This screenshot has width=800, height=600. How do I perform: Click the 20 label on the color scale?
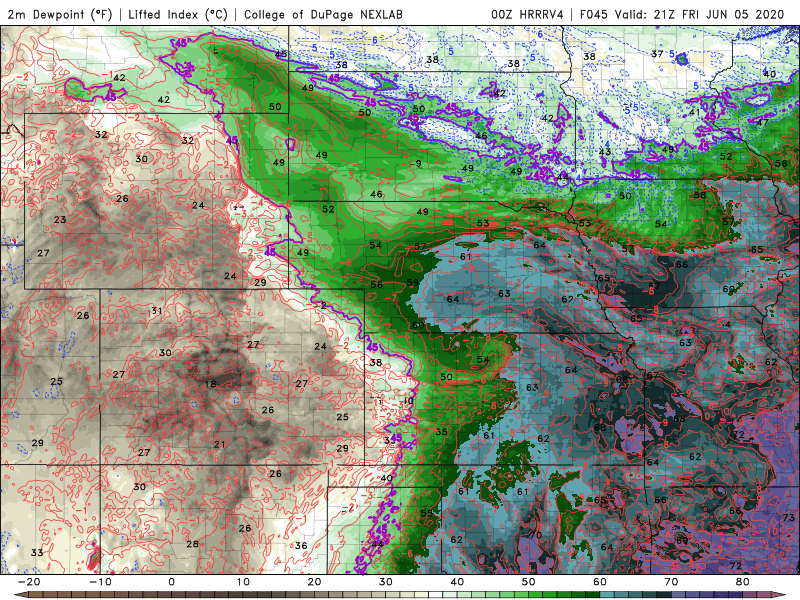[x=314, y=582]
